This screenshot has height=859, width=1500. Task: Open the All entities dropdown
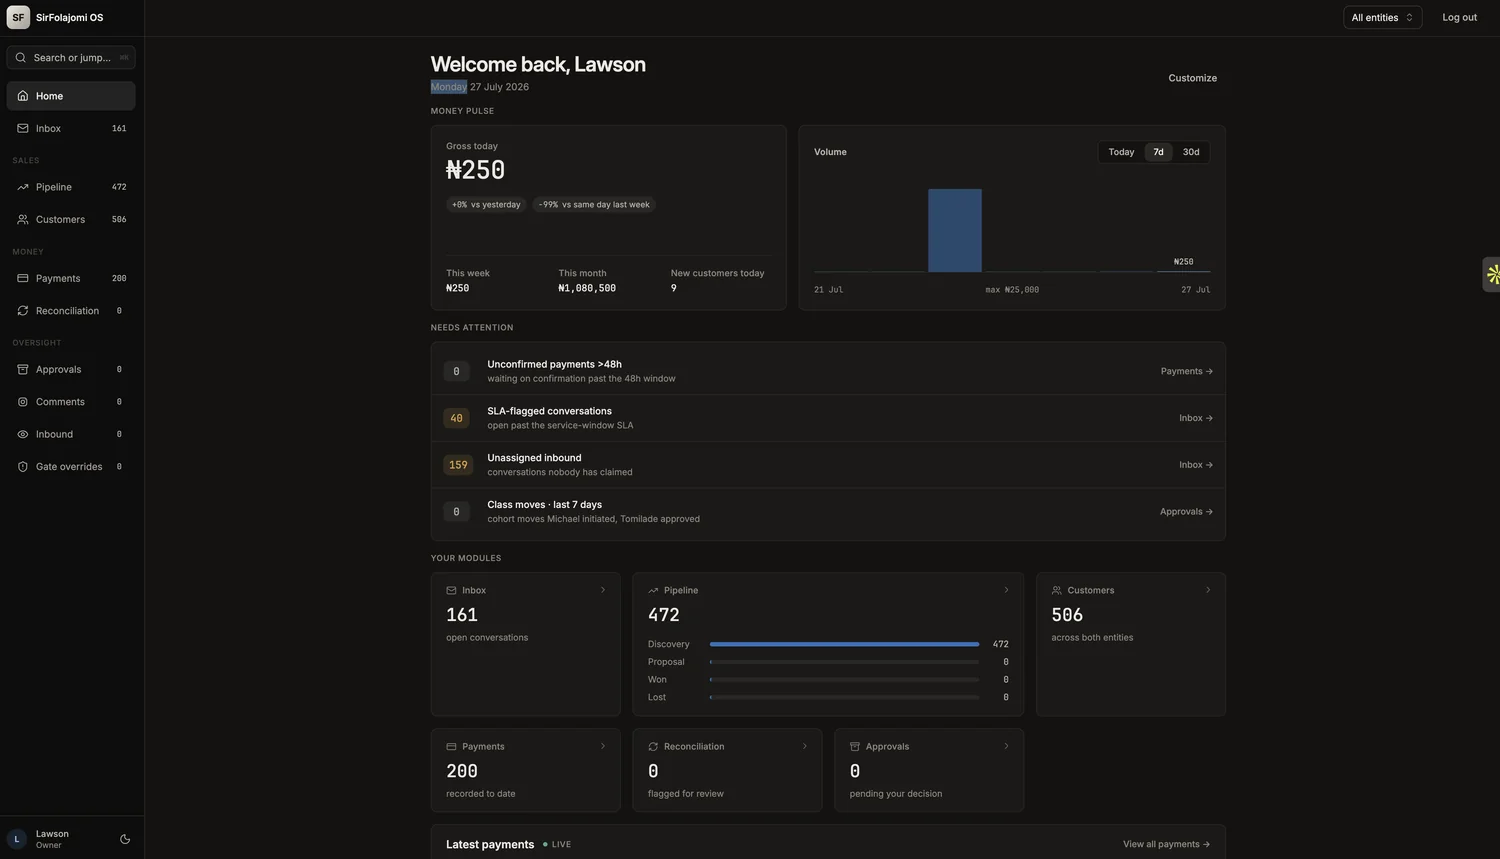pos(1382,17)
